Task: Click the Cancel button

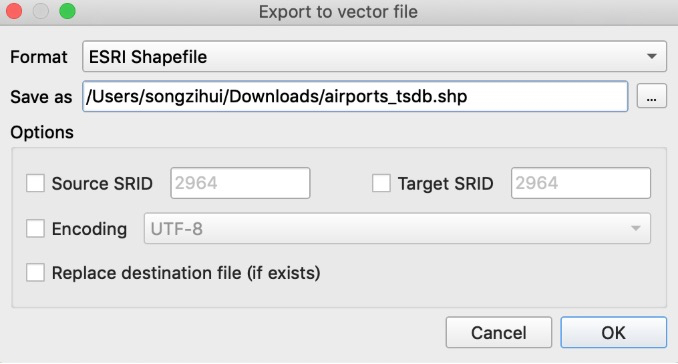Action: pos(499,332)
